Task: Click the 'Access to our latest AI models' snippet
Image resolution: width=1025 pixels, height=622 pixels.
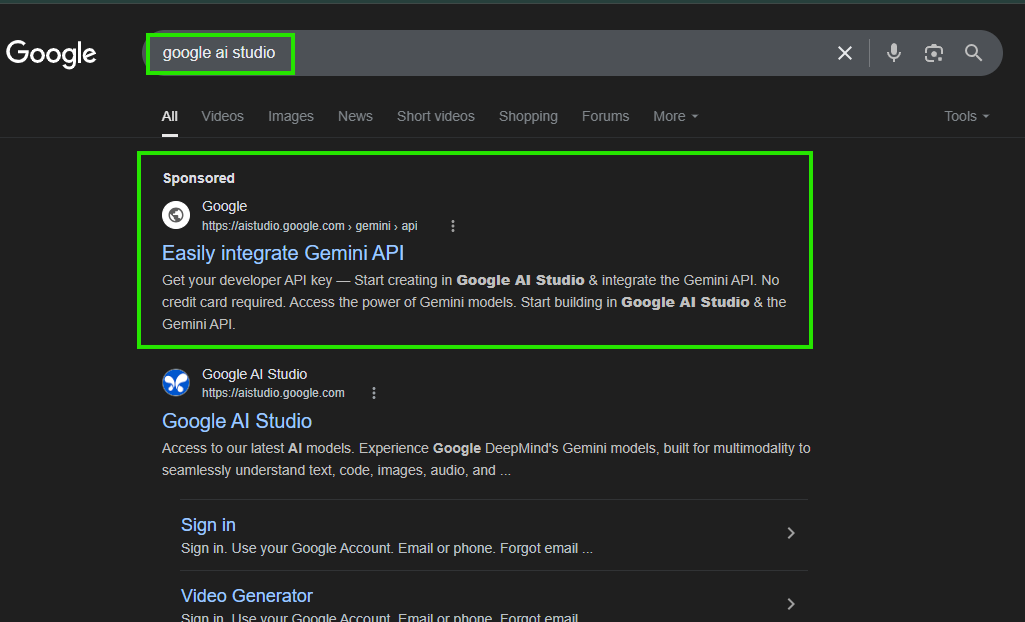Action: click(486, 459)
